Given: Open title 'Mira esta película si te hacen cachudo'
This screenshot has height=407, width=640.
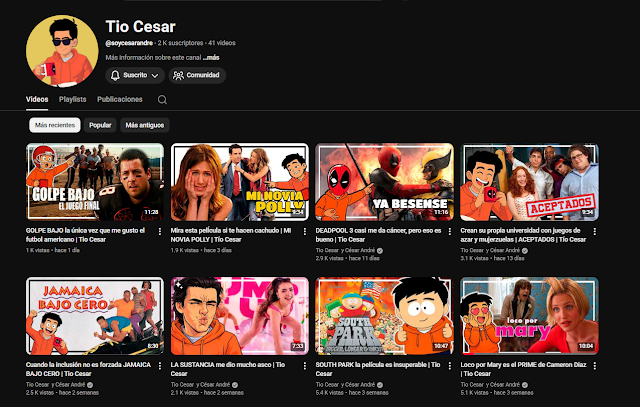Looking at the screenshot, I should [x=231, y=235].
